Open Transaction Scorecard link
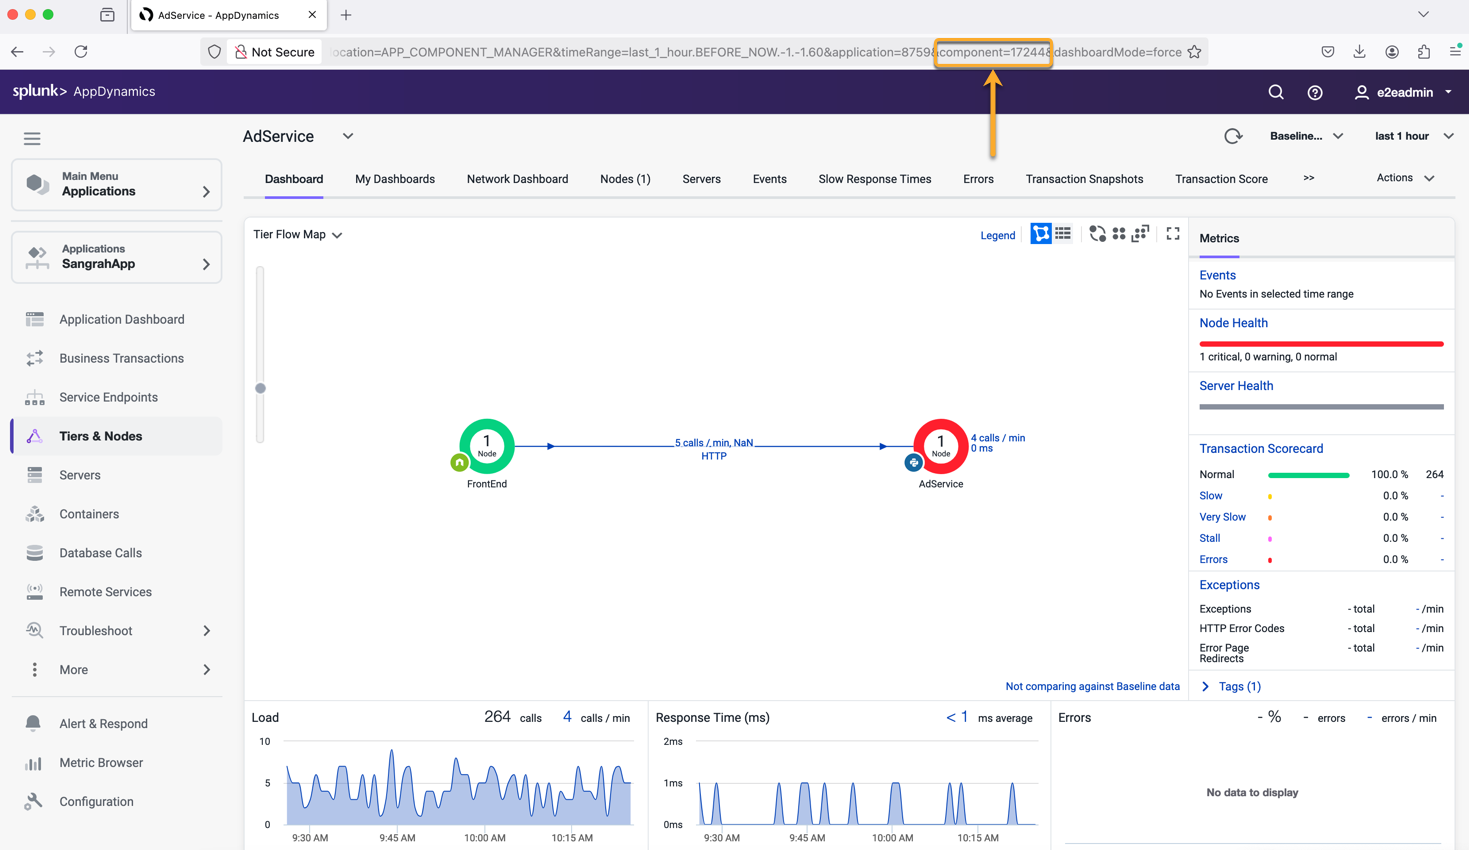This screenshot has width=1469, height=850. pos(1261,449)
